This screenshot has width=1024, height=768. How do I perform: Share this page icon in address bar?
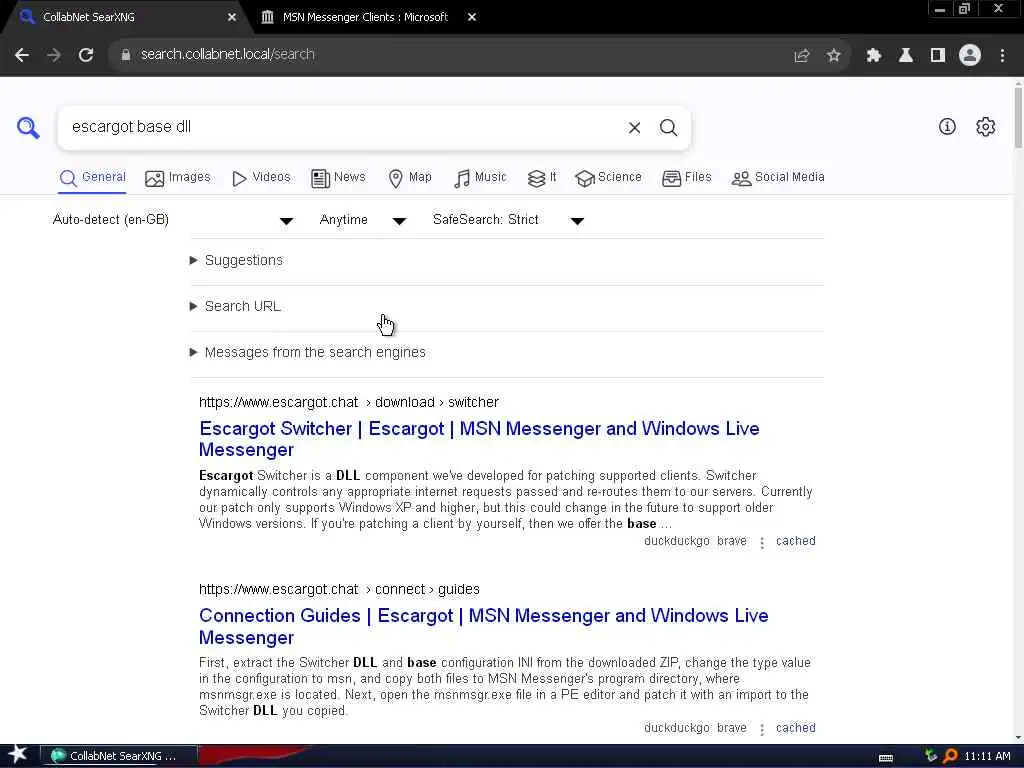801,56
